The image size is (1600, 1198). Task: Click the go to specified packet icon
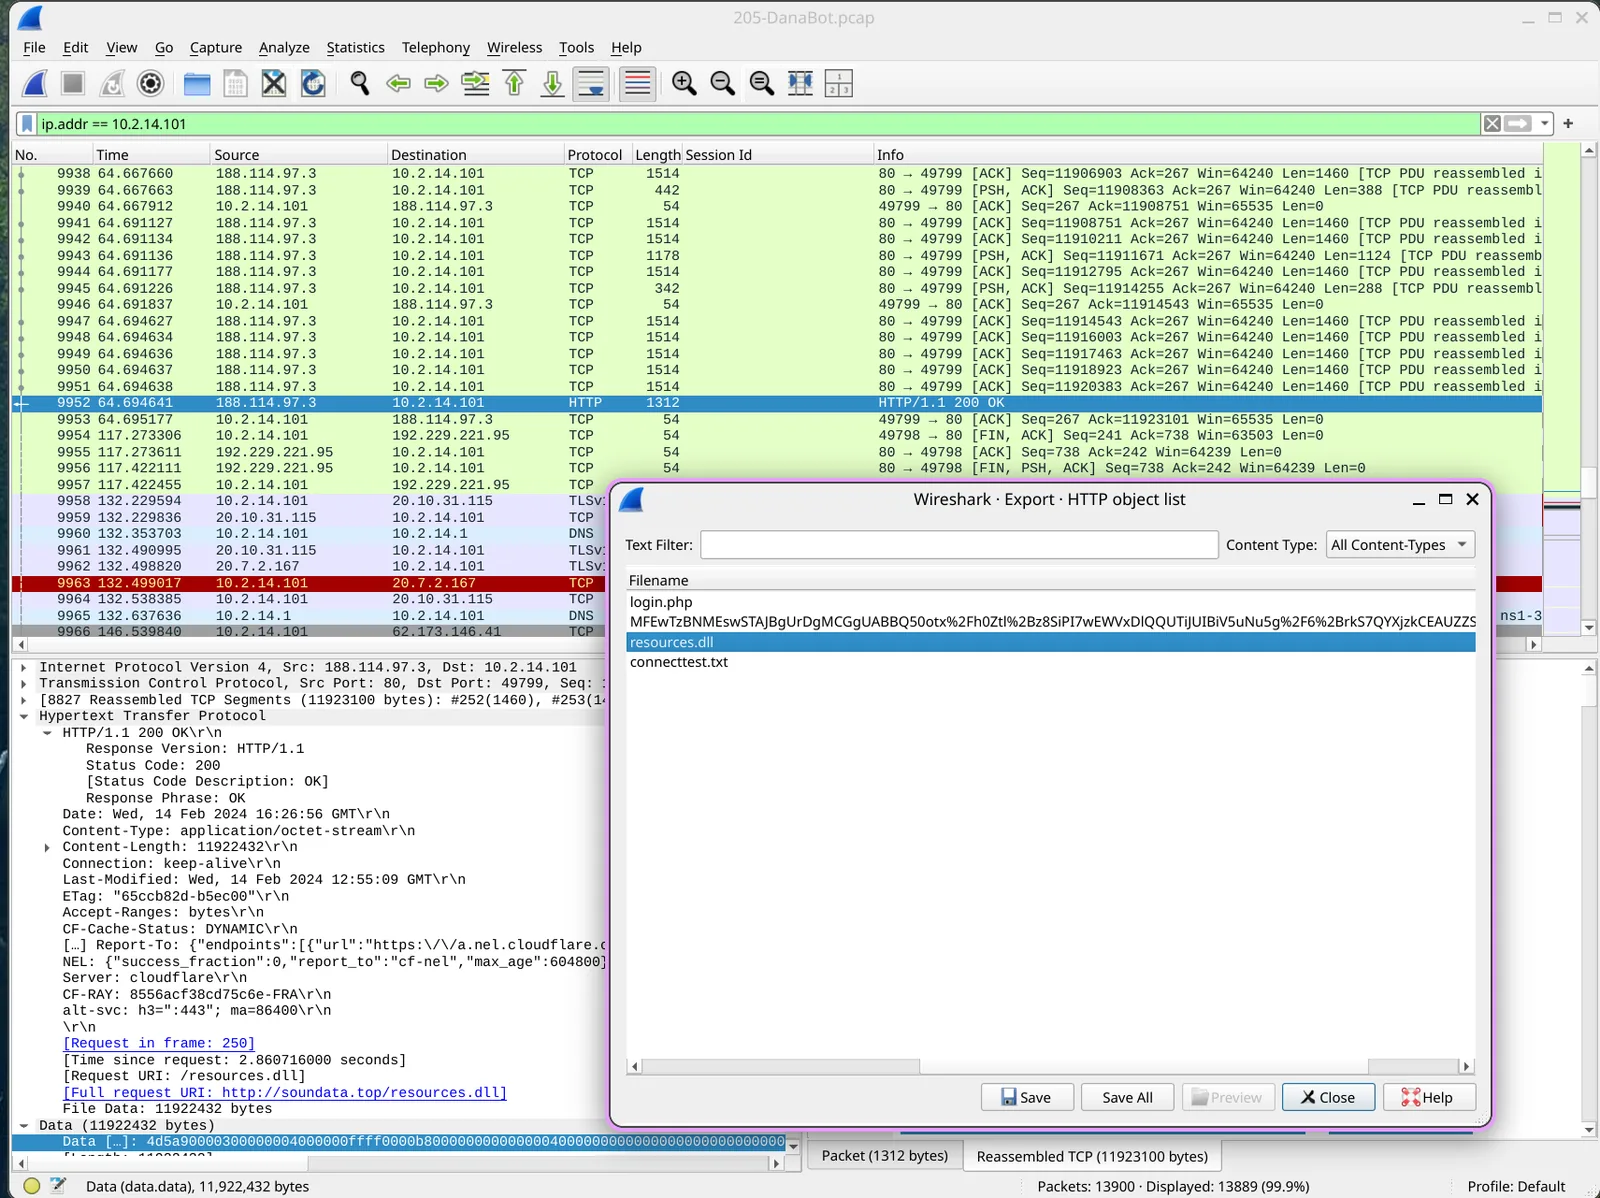(x=475, y=84)
